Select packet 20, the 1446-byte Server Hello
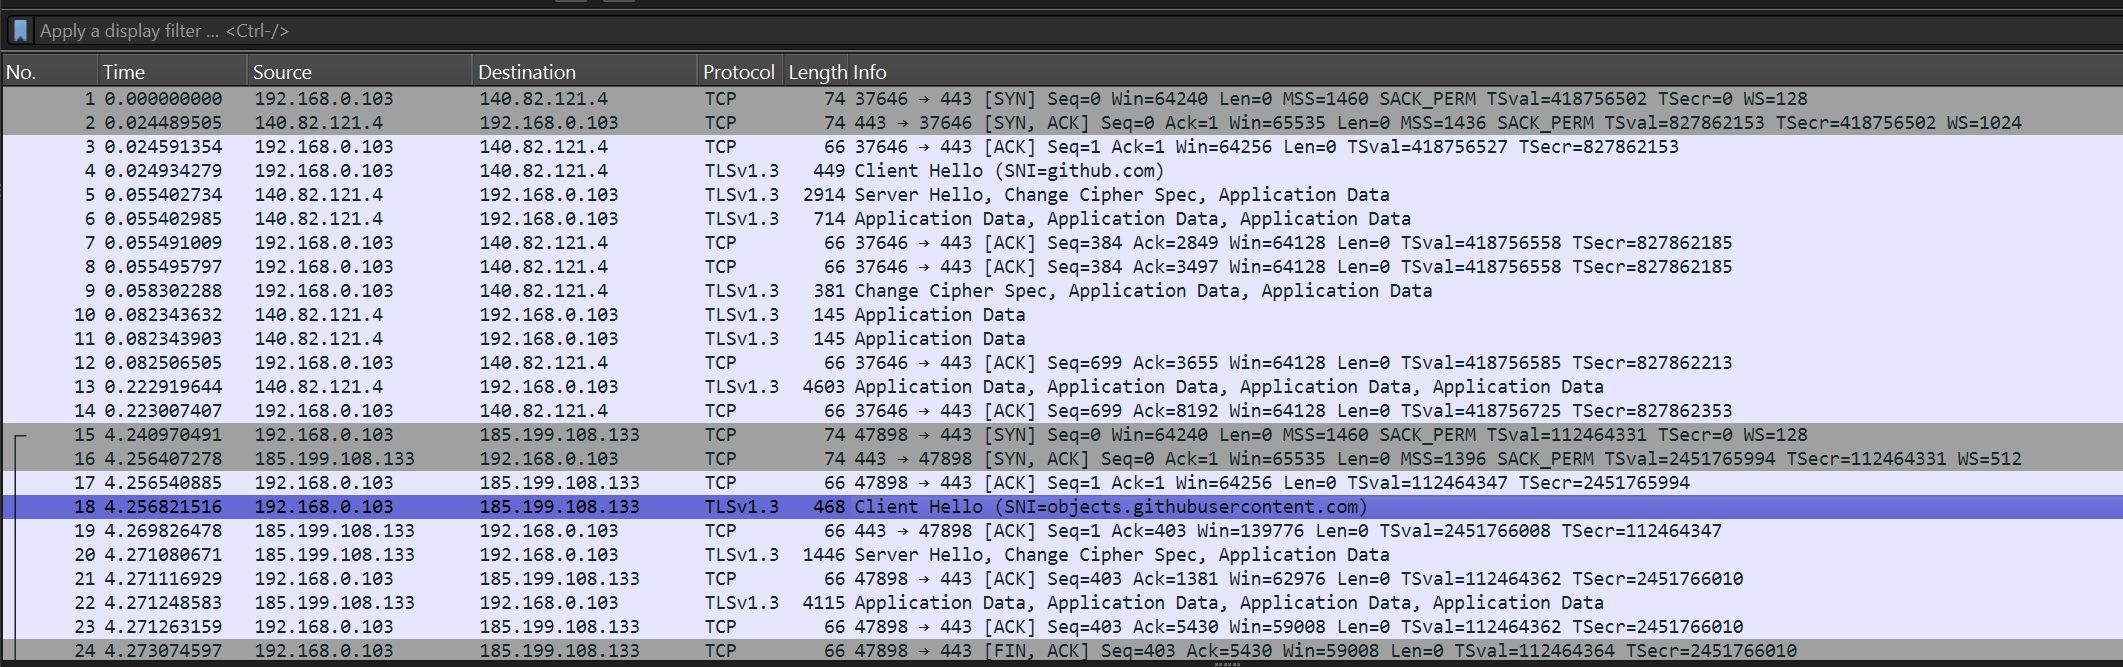This screenshot has width=2123, height=667. tap(1000, 555)
